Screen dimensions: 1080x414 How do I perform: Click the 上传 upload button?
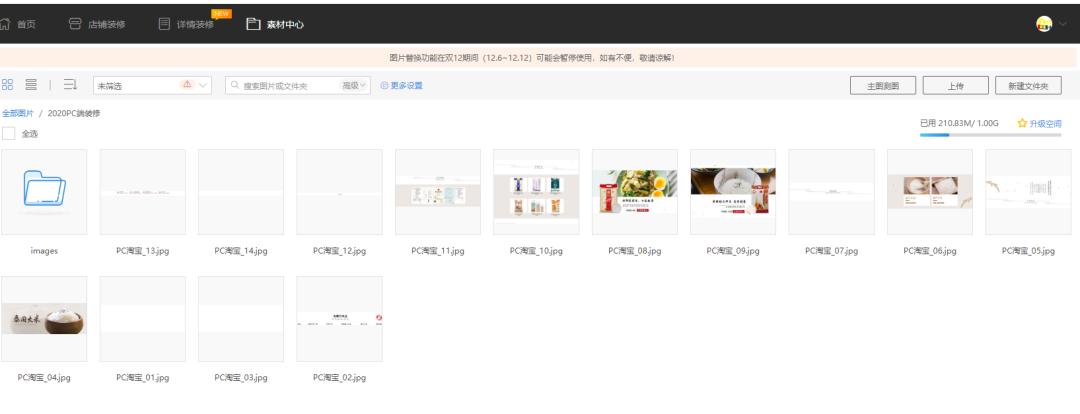955,85
